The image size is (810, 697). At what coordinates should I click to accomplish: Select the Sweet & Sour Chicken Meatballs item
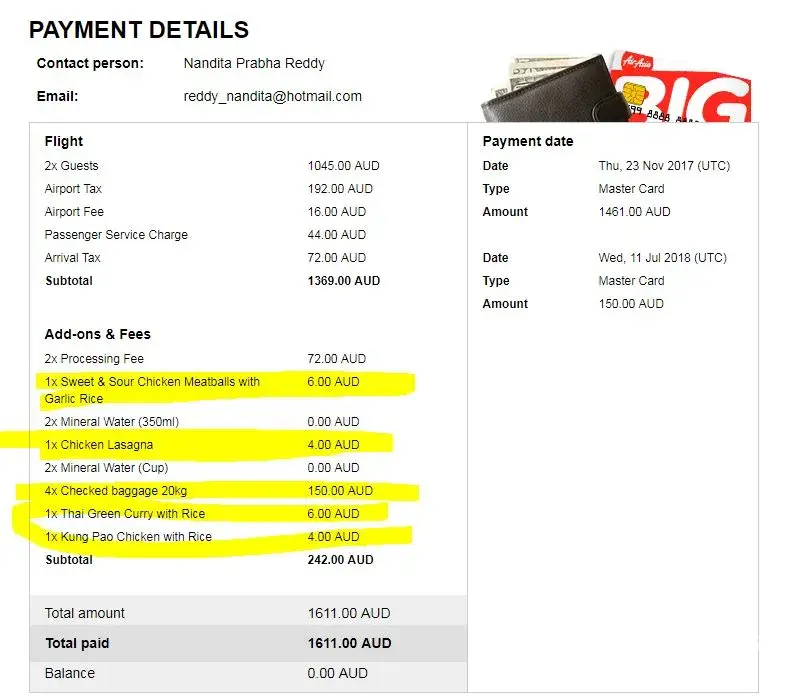click(152, 382)
